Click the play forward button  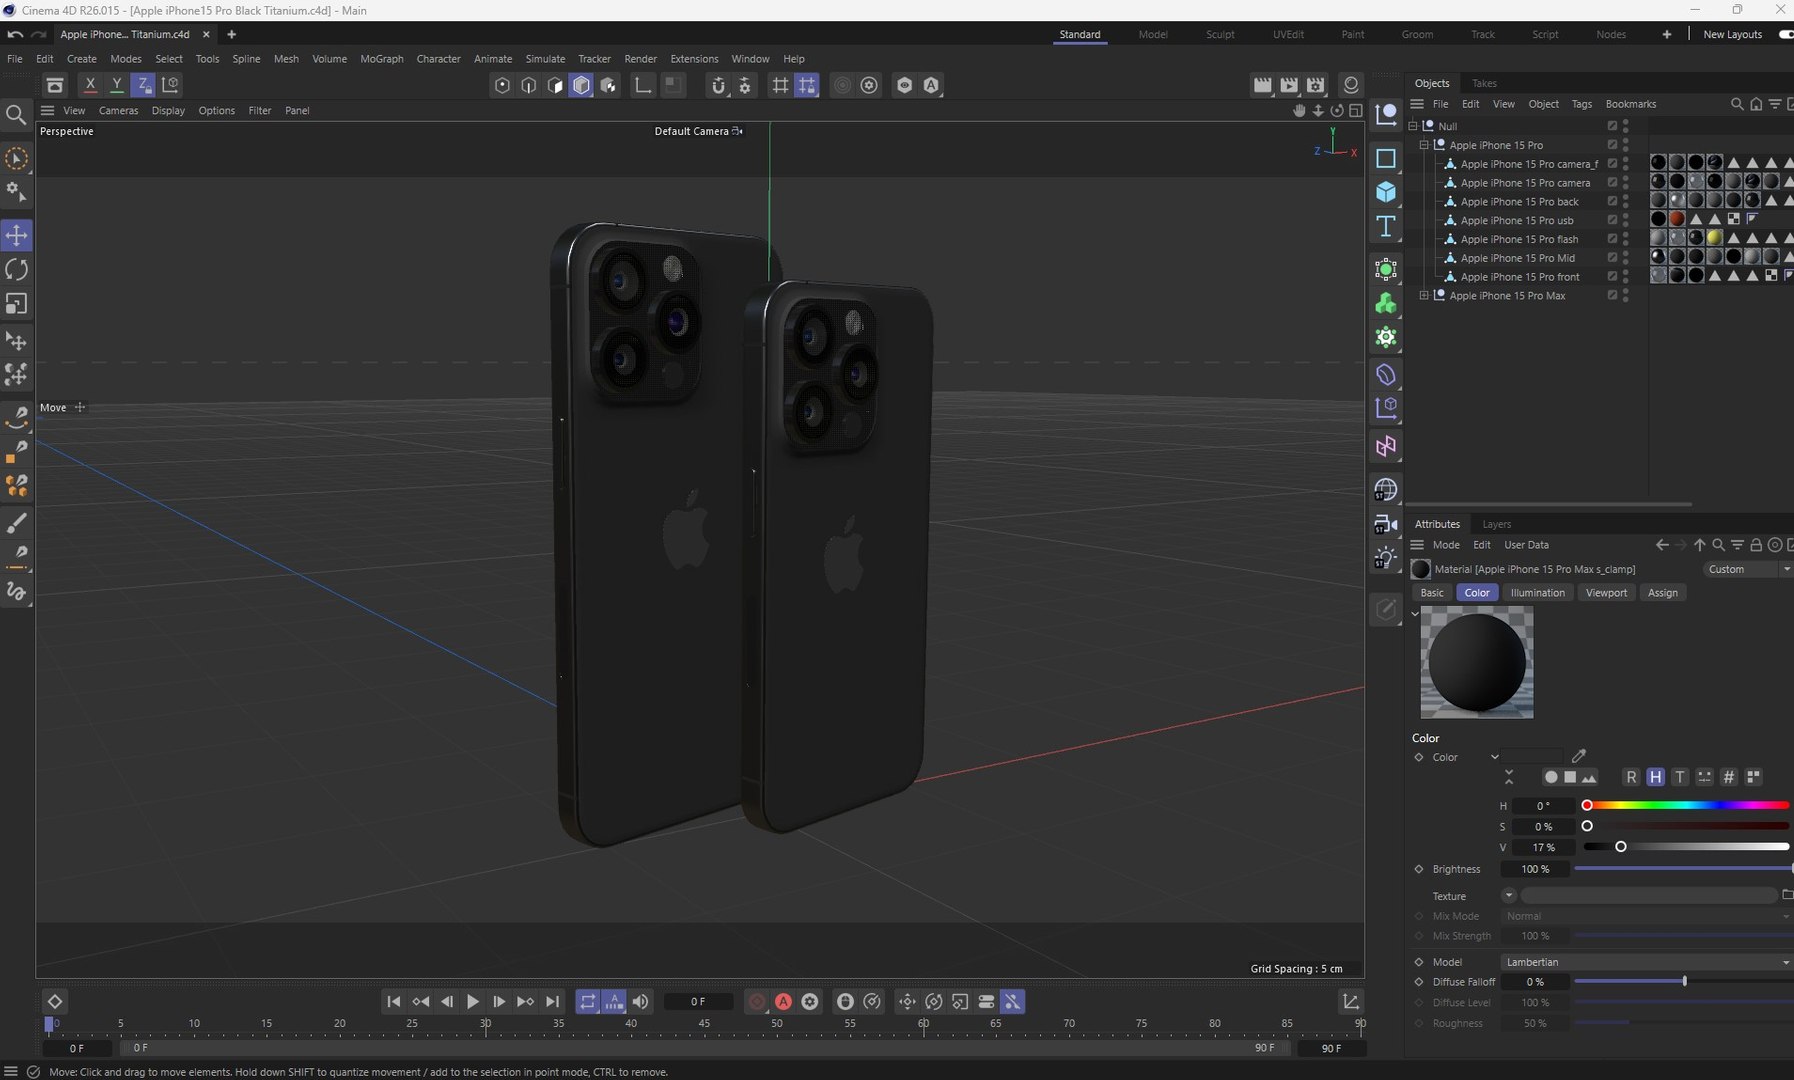[x=473, y=1002]
